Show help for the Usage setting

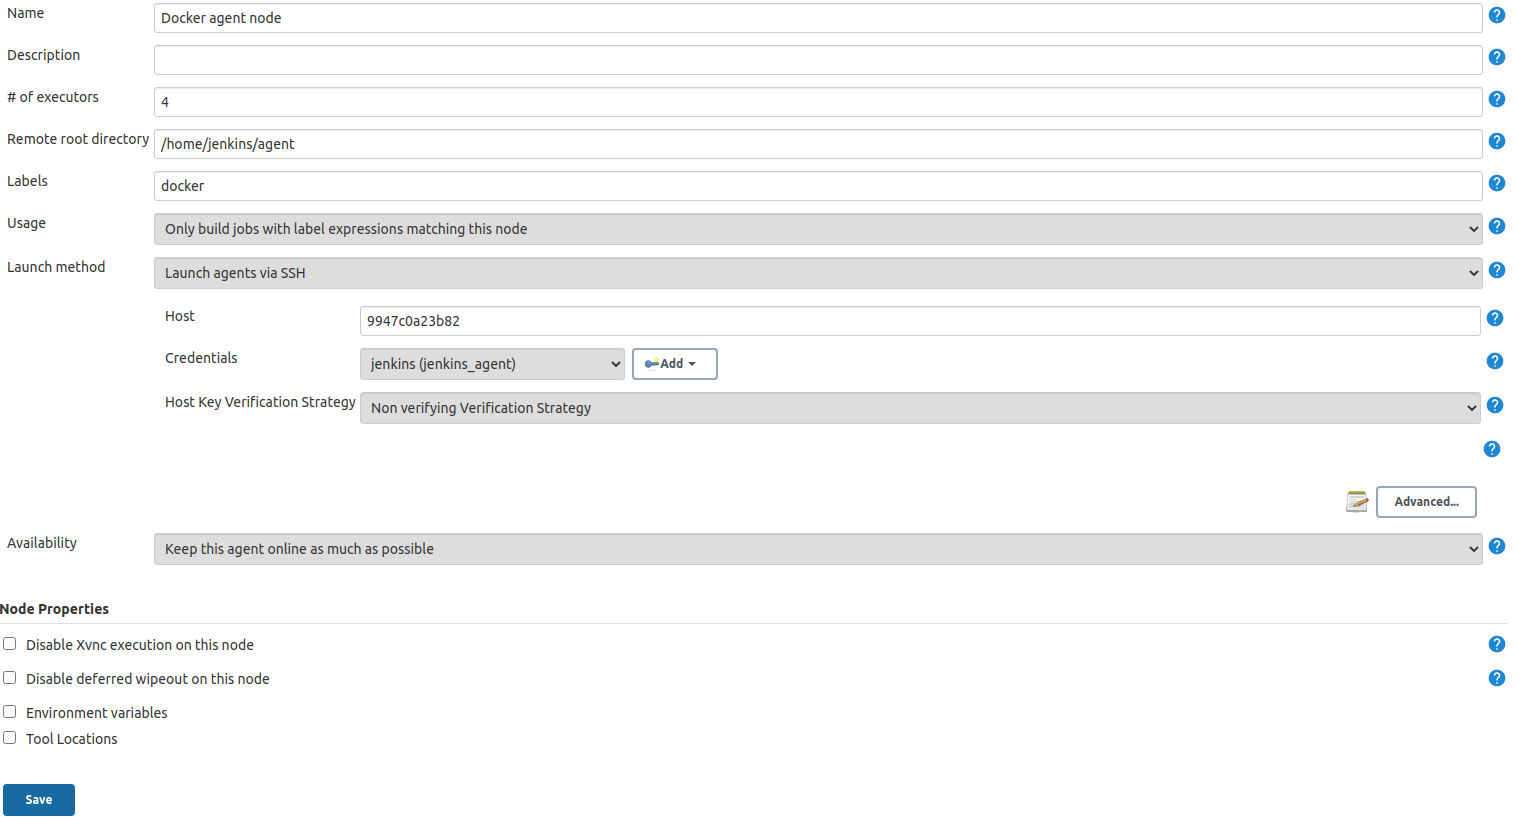coord(1496,226)
